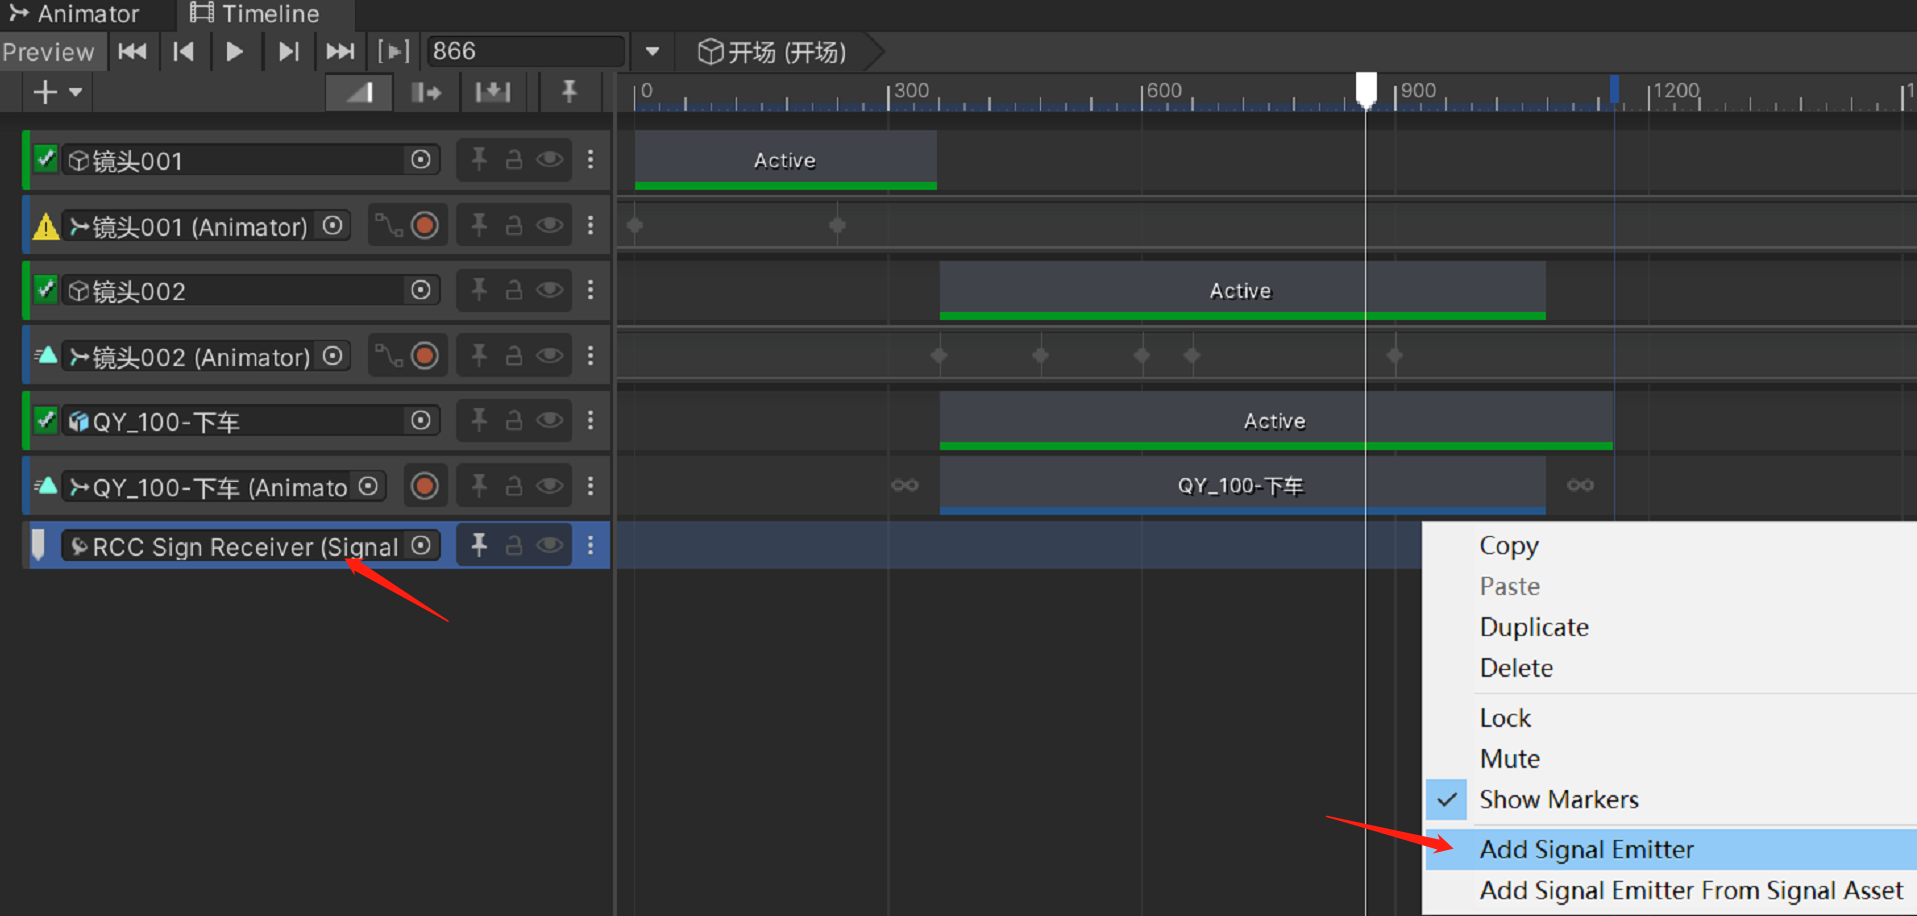Open the Add Track plus dropdown
1917x916 pixels.
tap(56, 91)
